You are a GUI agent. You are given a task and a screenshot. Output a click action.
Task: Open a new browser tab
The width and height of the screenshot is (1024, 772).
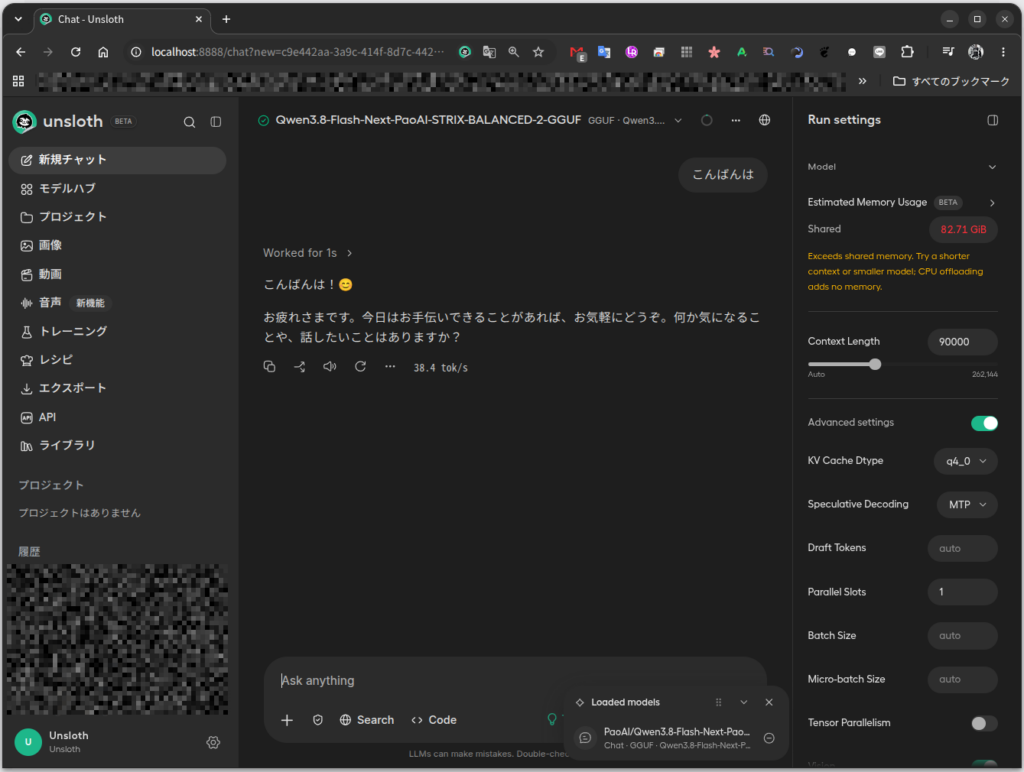tap(226, 20)
